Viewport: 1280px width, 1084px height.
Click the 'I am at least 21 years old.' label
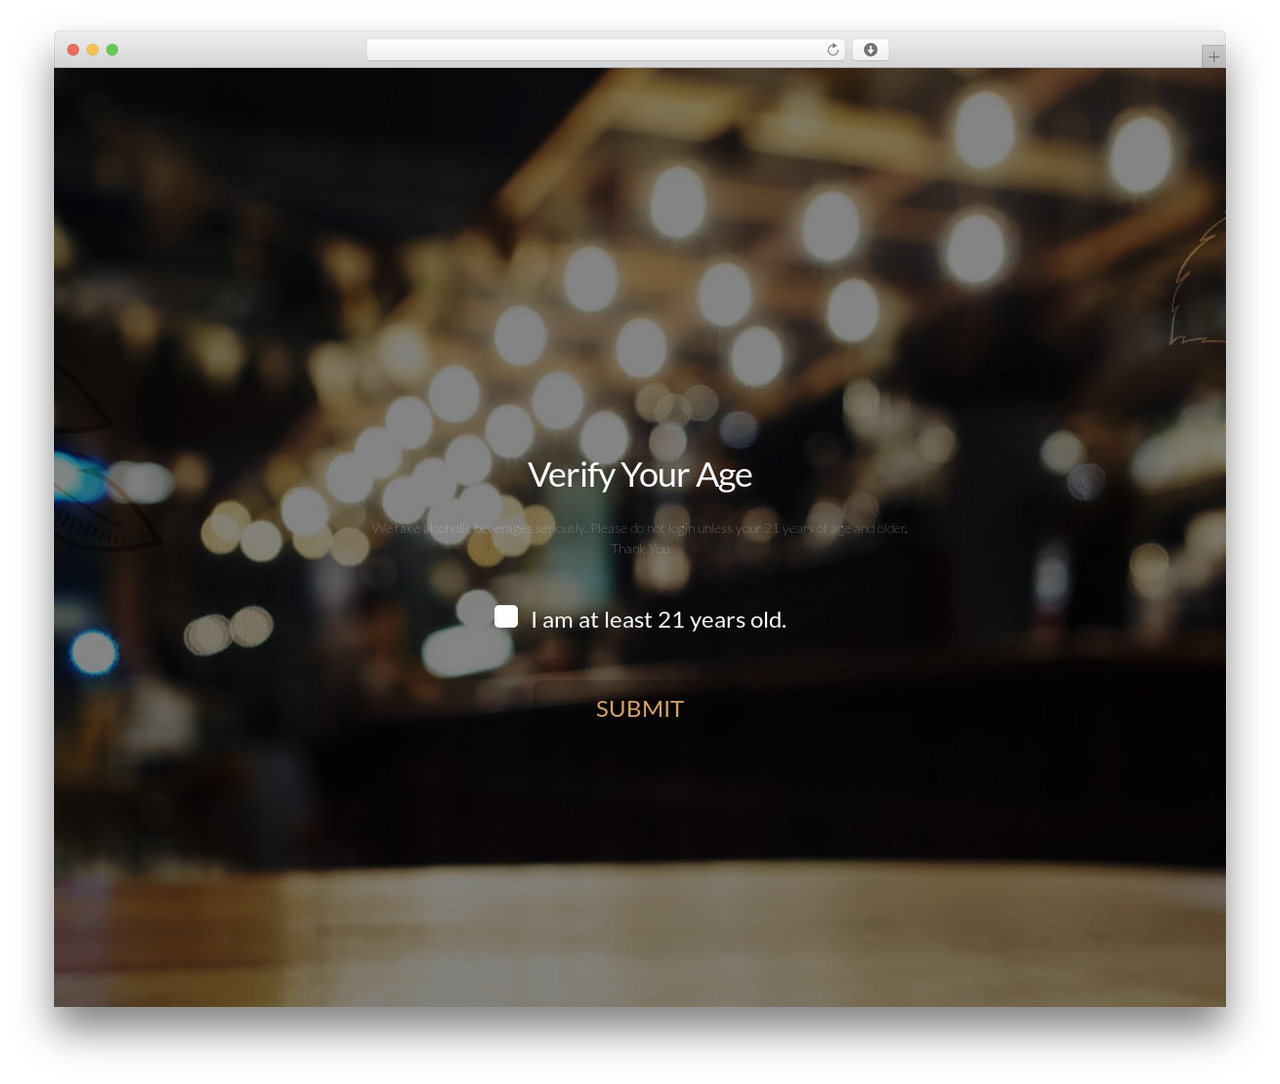tap(659, 620)
